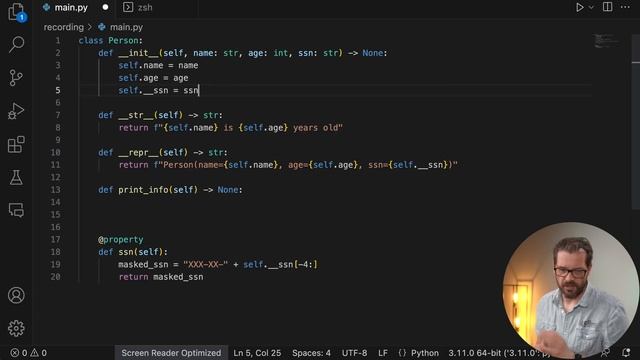Click the "XXX-XX-" string literal
Viewport: 640px width, 360px height.
[x=206, y=264]
